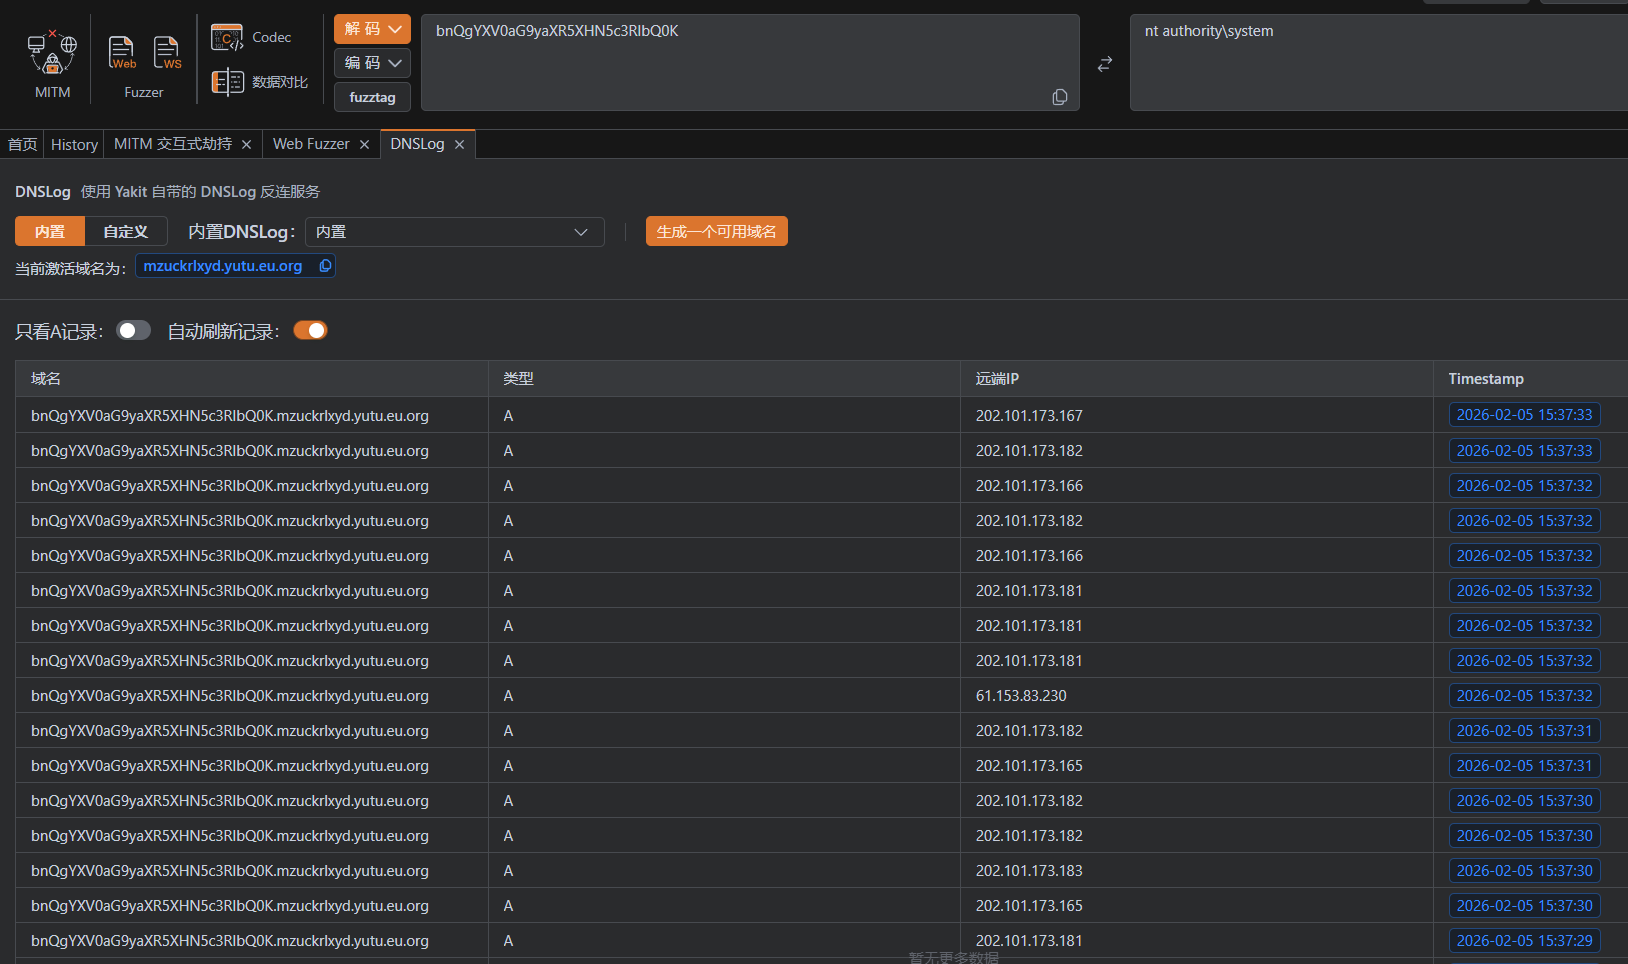Viewport: 1628px width, 964px height.
Task: Expand the 解码 decode dropdown
Action: (x=372, y=29)
